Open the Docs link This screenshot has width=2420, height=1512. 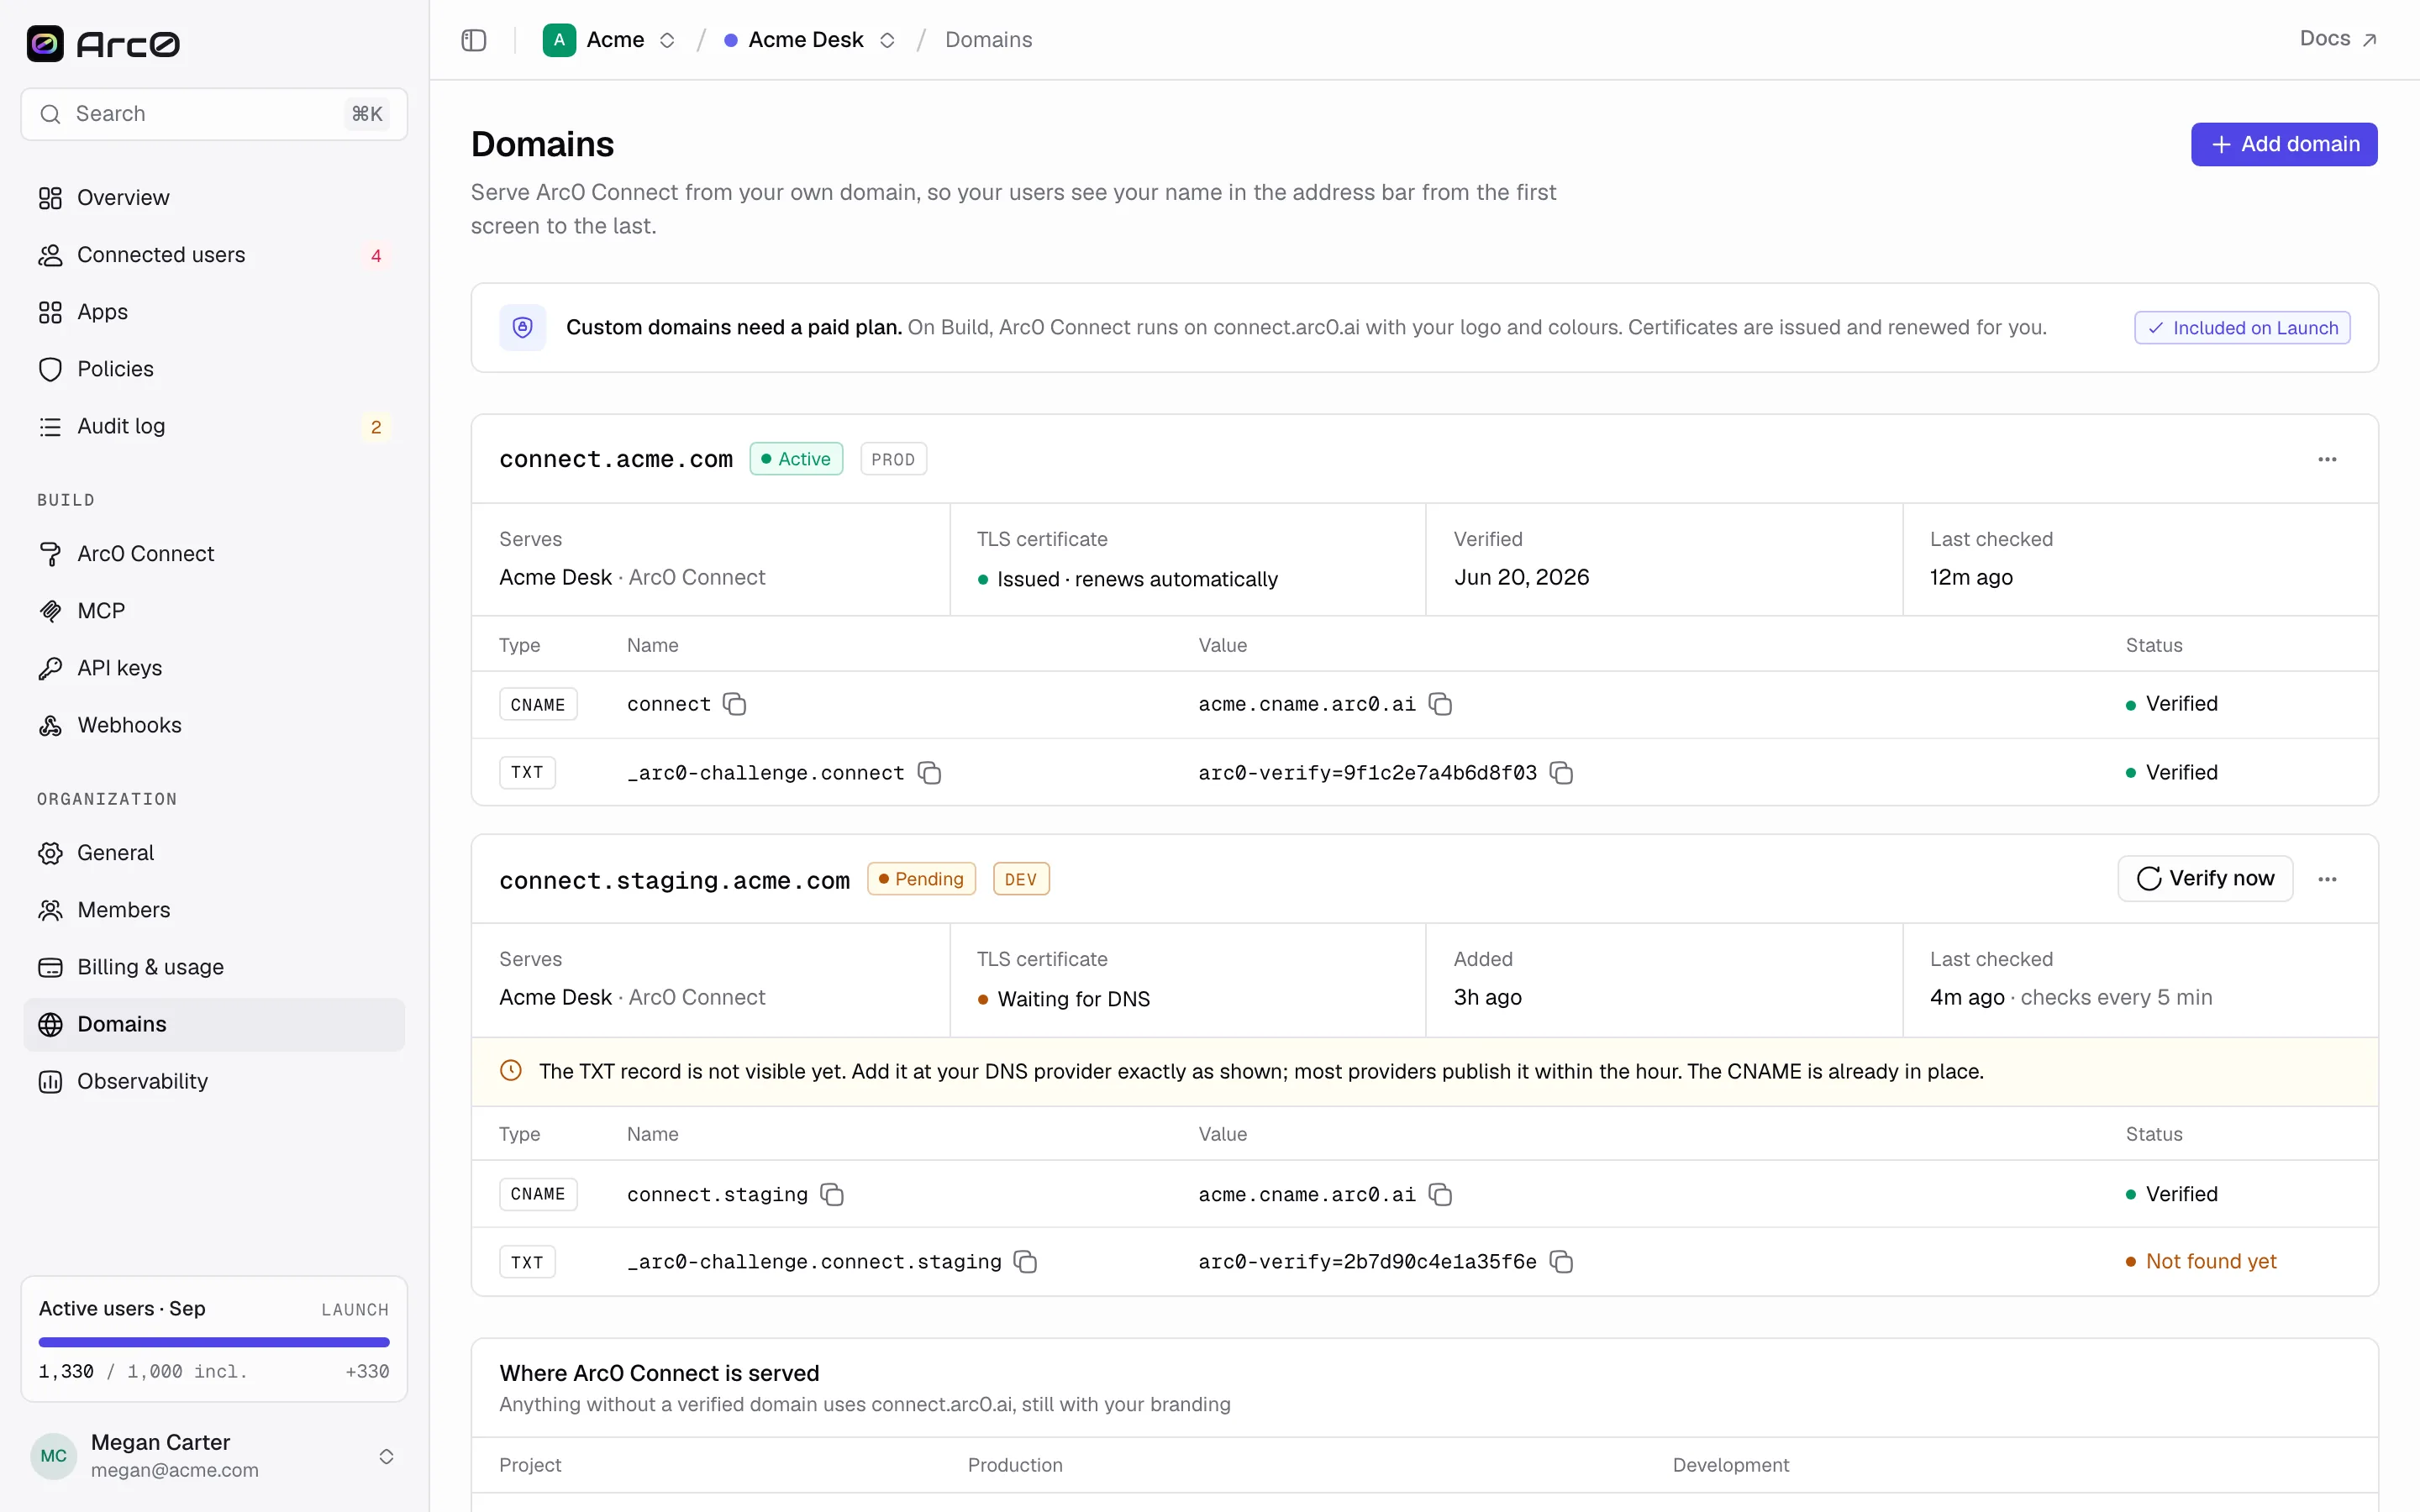click(x=2338, y=39)
